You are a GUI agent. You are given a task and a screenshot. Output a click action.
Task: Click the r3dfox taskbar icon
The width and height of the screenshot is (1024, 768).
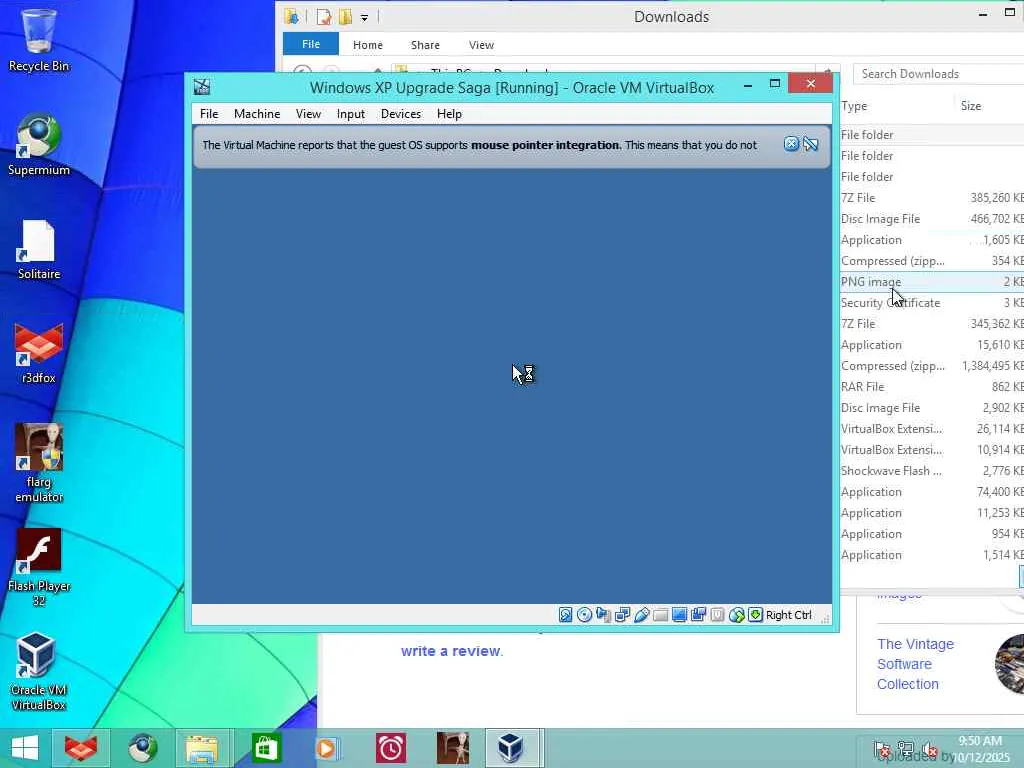pyautogui.click(x=80, y=748)
